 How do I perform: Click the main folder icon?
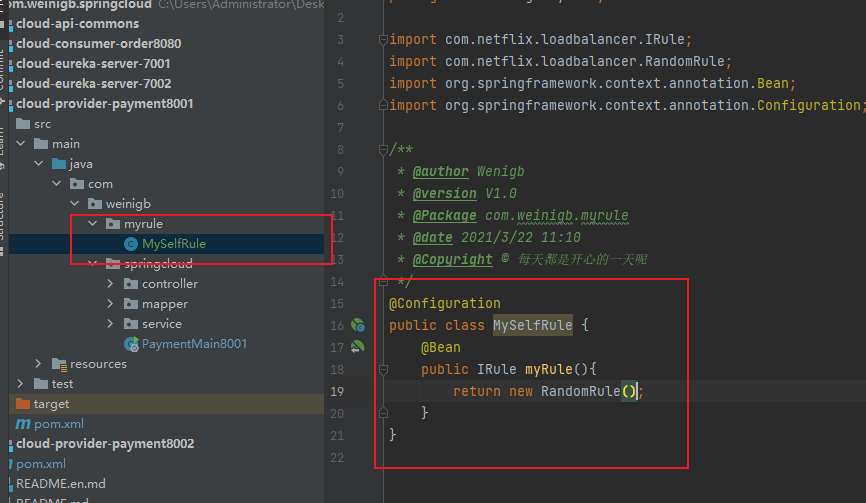tap(41, 144)
